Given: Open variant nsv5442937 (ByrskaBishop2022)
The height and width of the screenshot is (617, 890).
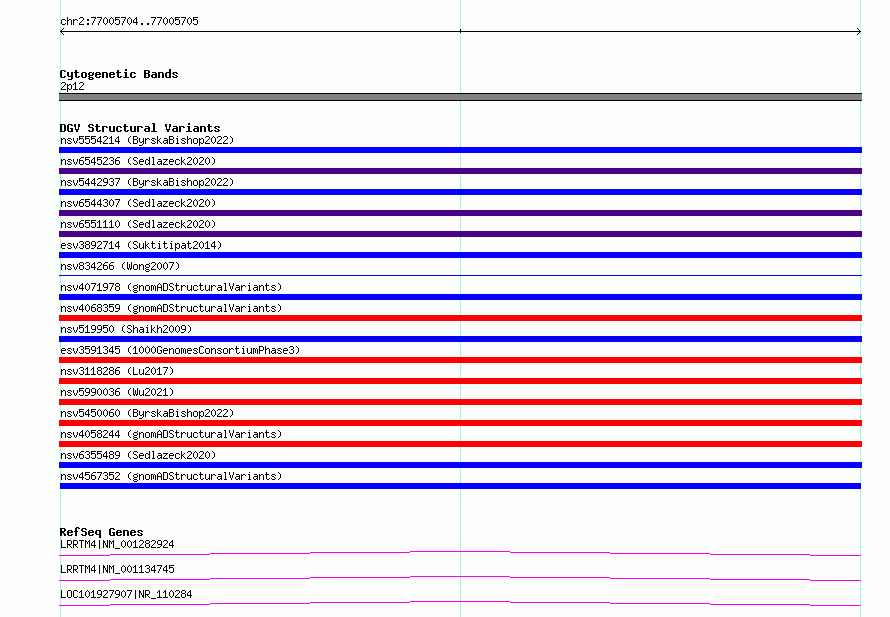Looking at the screenshot, I should (x=147, y=182).
